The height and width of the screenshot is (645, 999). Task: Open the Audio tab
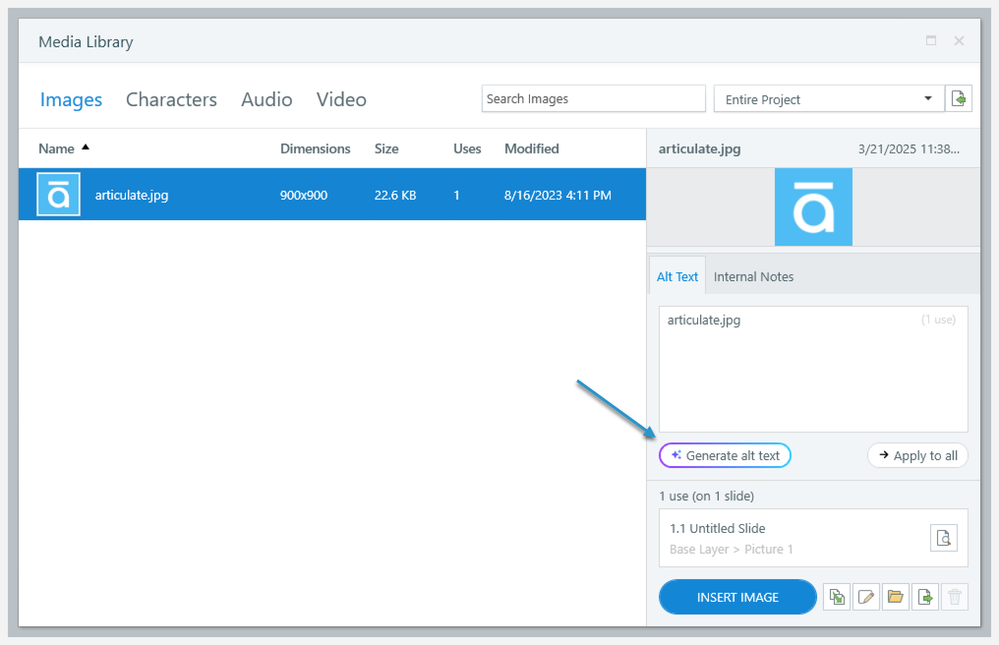point(266,99)
